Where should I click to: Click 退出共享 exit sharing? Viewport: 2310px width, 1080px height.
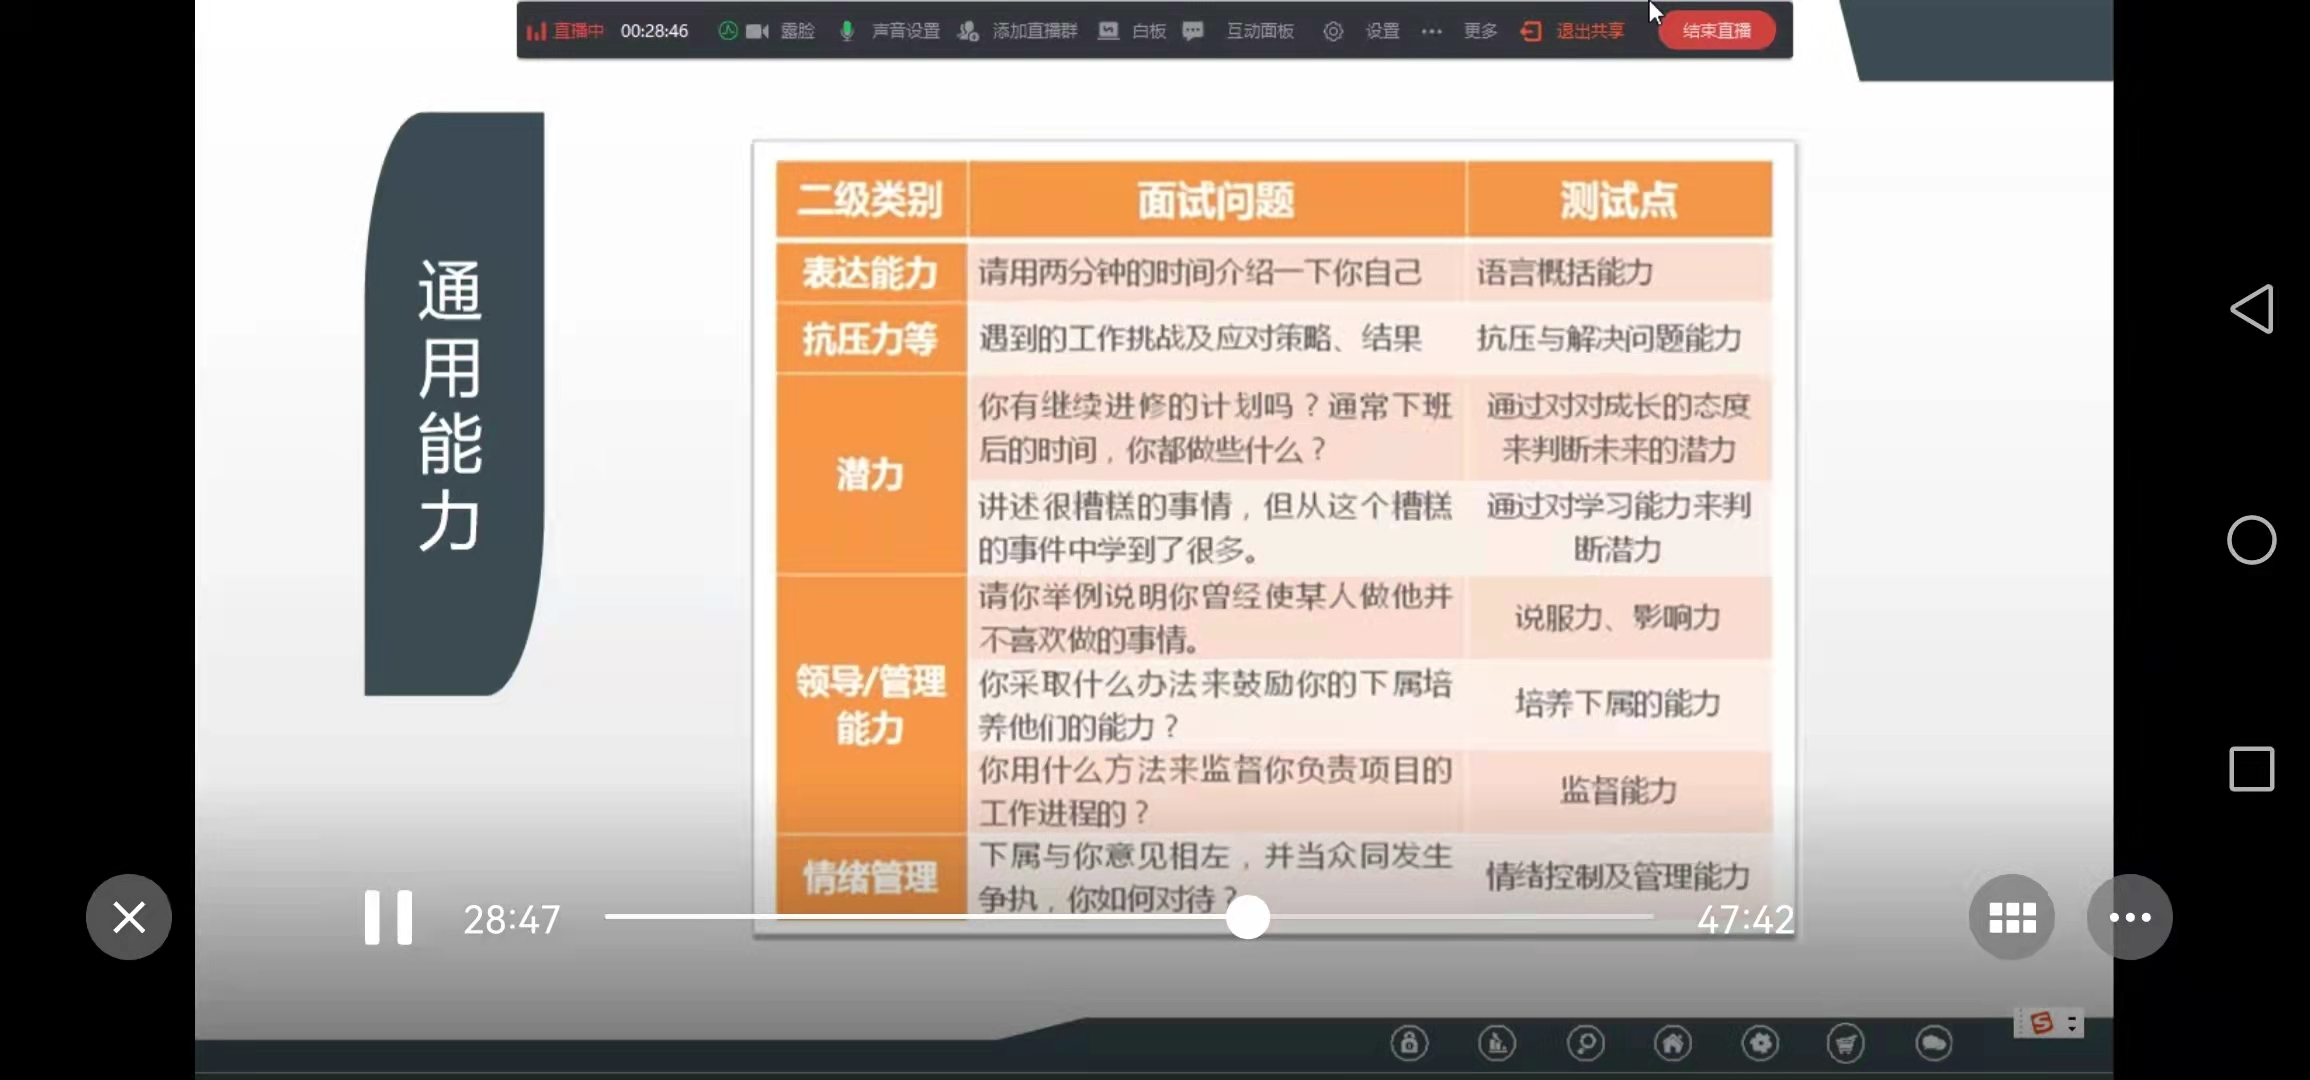1574,31
